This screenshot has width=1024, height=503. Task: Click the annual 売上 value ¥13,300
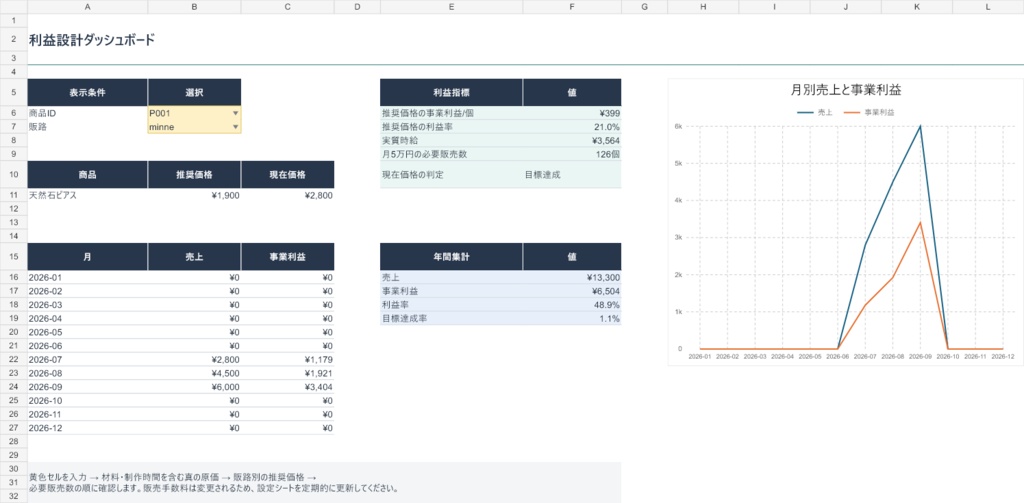tap(572, 277)
